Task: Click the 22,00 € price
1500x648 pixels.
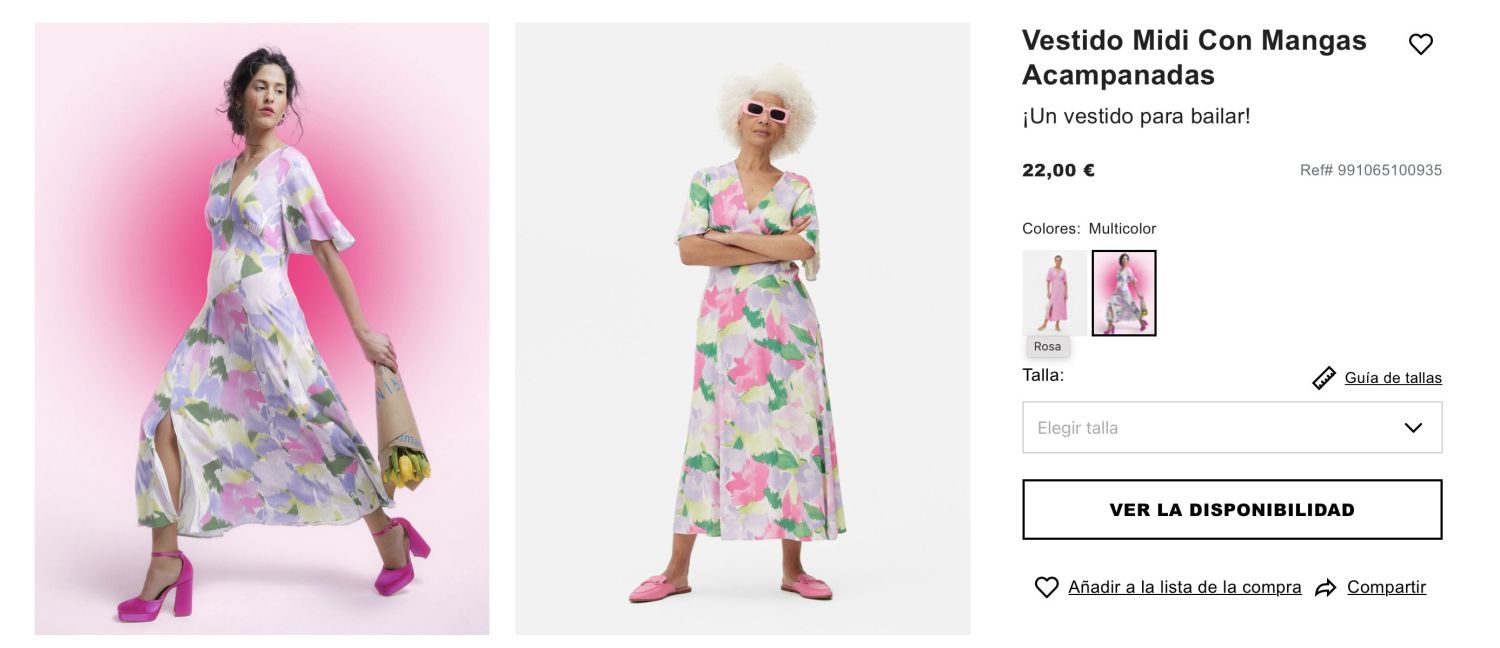Action: coord(1058,170)
